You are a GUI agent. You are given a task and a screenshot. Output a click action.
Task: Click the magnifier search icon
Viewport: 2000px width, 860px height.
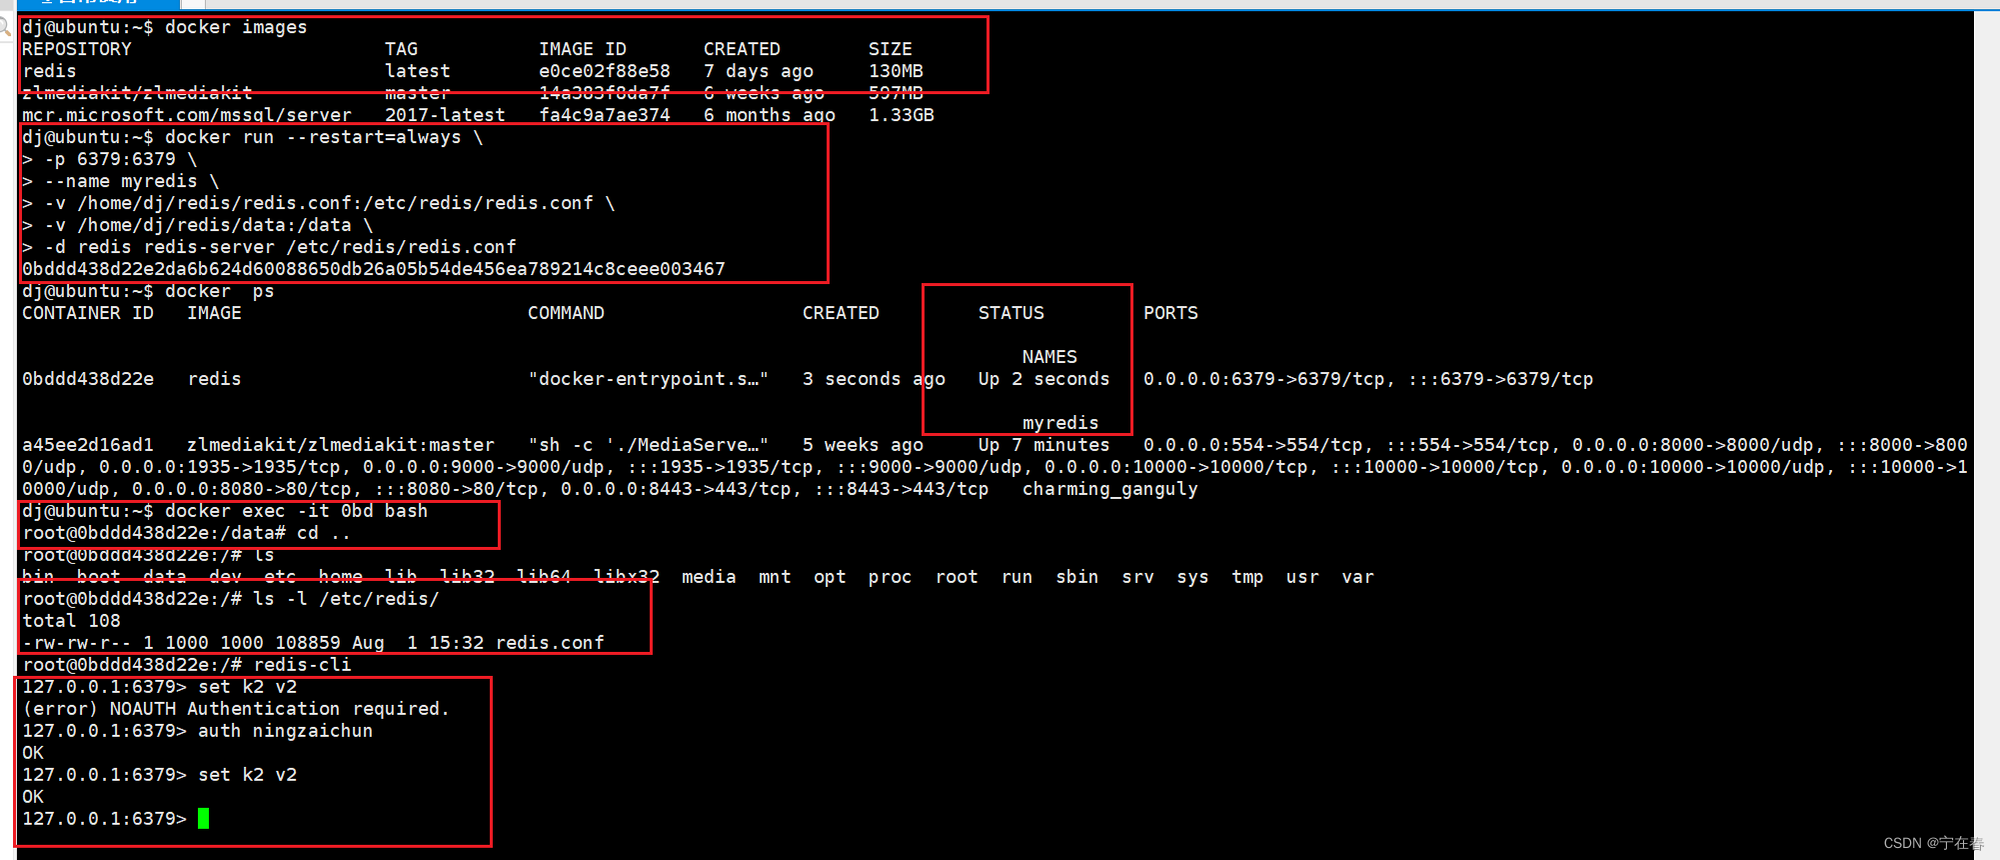click(x=4, y=27)
